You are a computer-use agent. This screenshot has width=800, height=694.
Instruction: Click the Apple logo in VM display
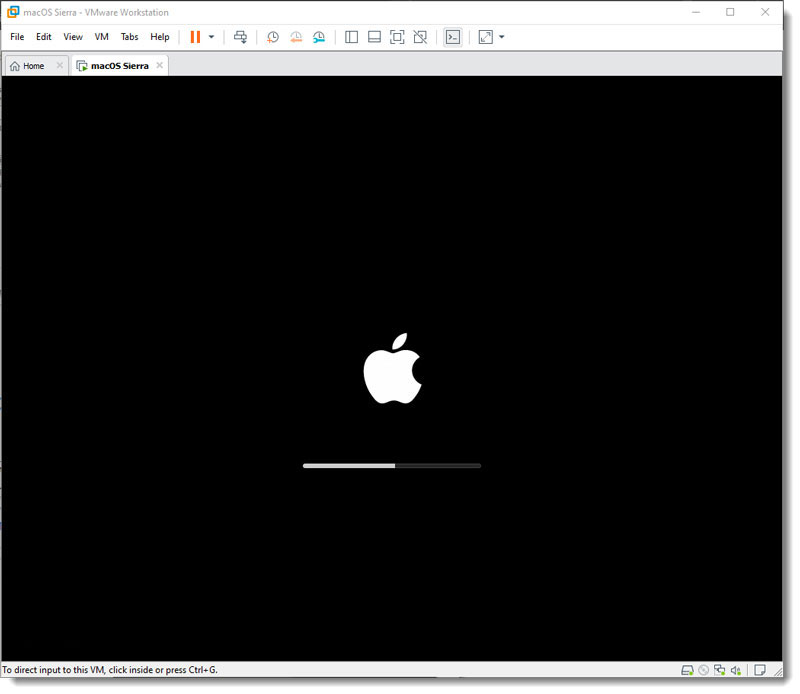393,368
